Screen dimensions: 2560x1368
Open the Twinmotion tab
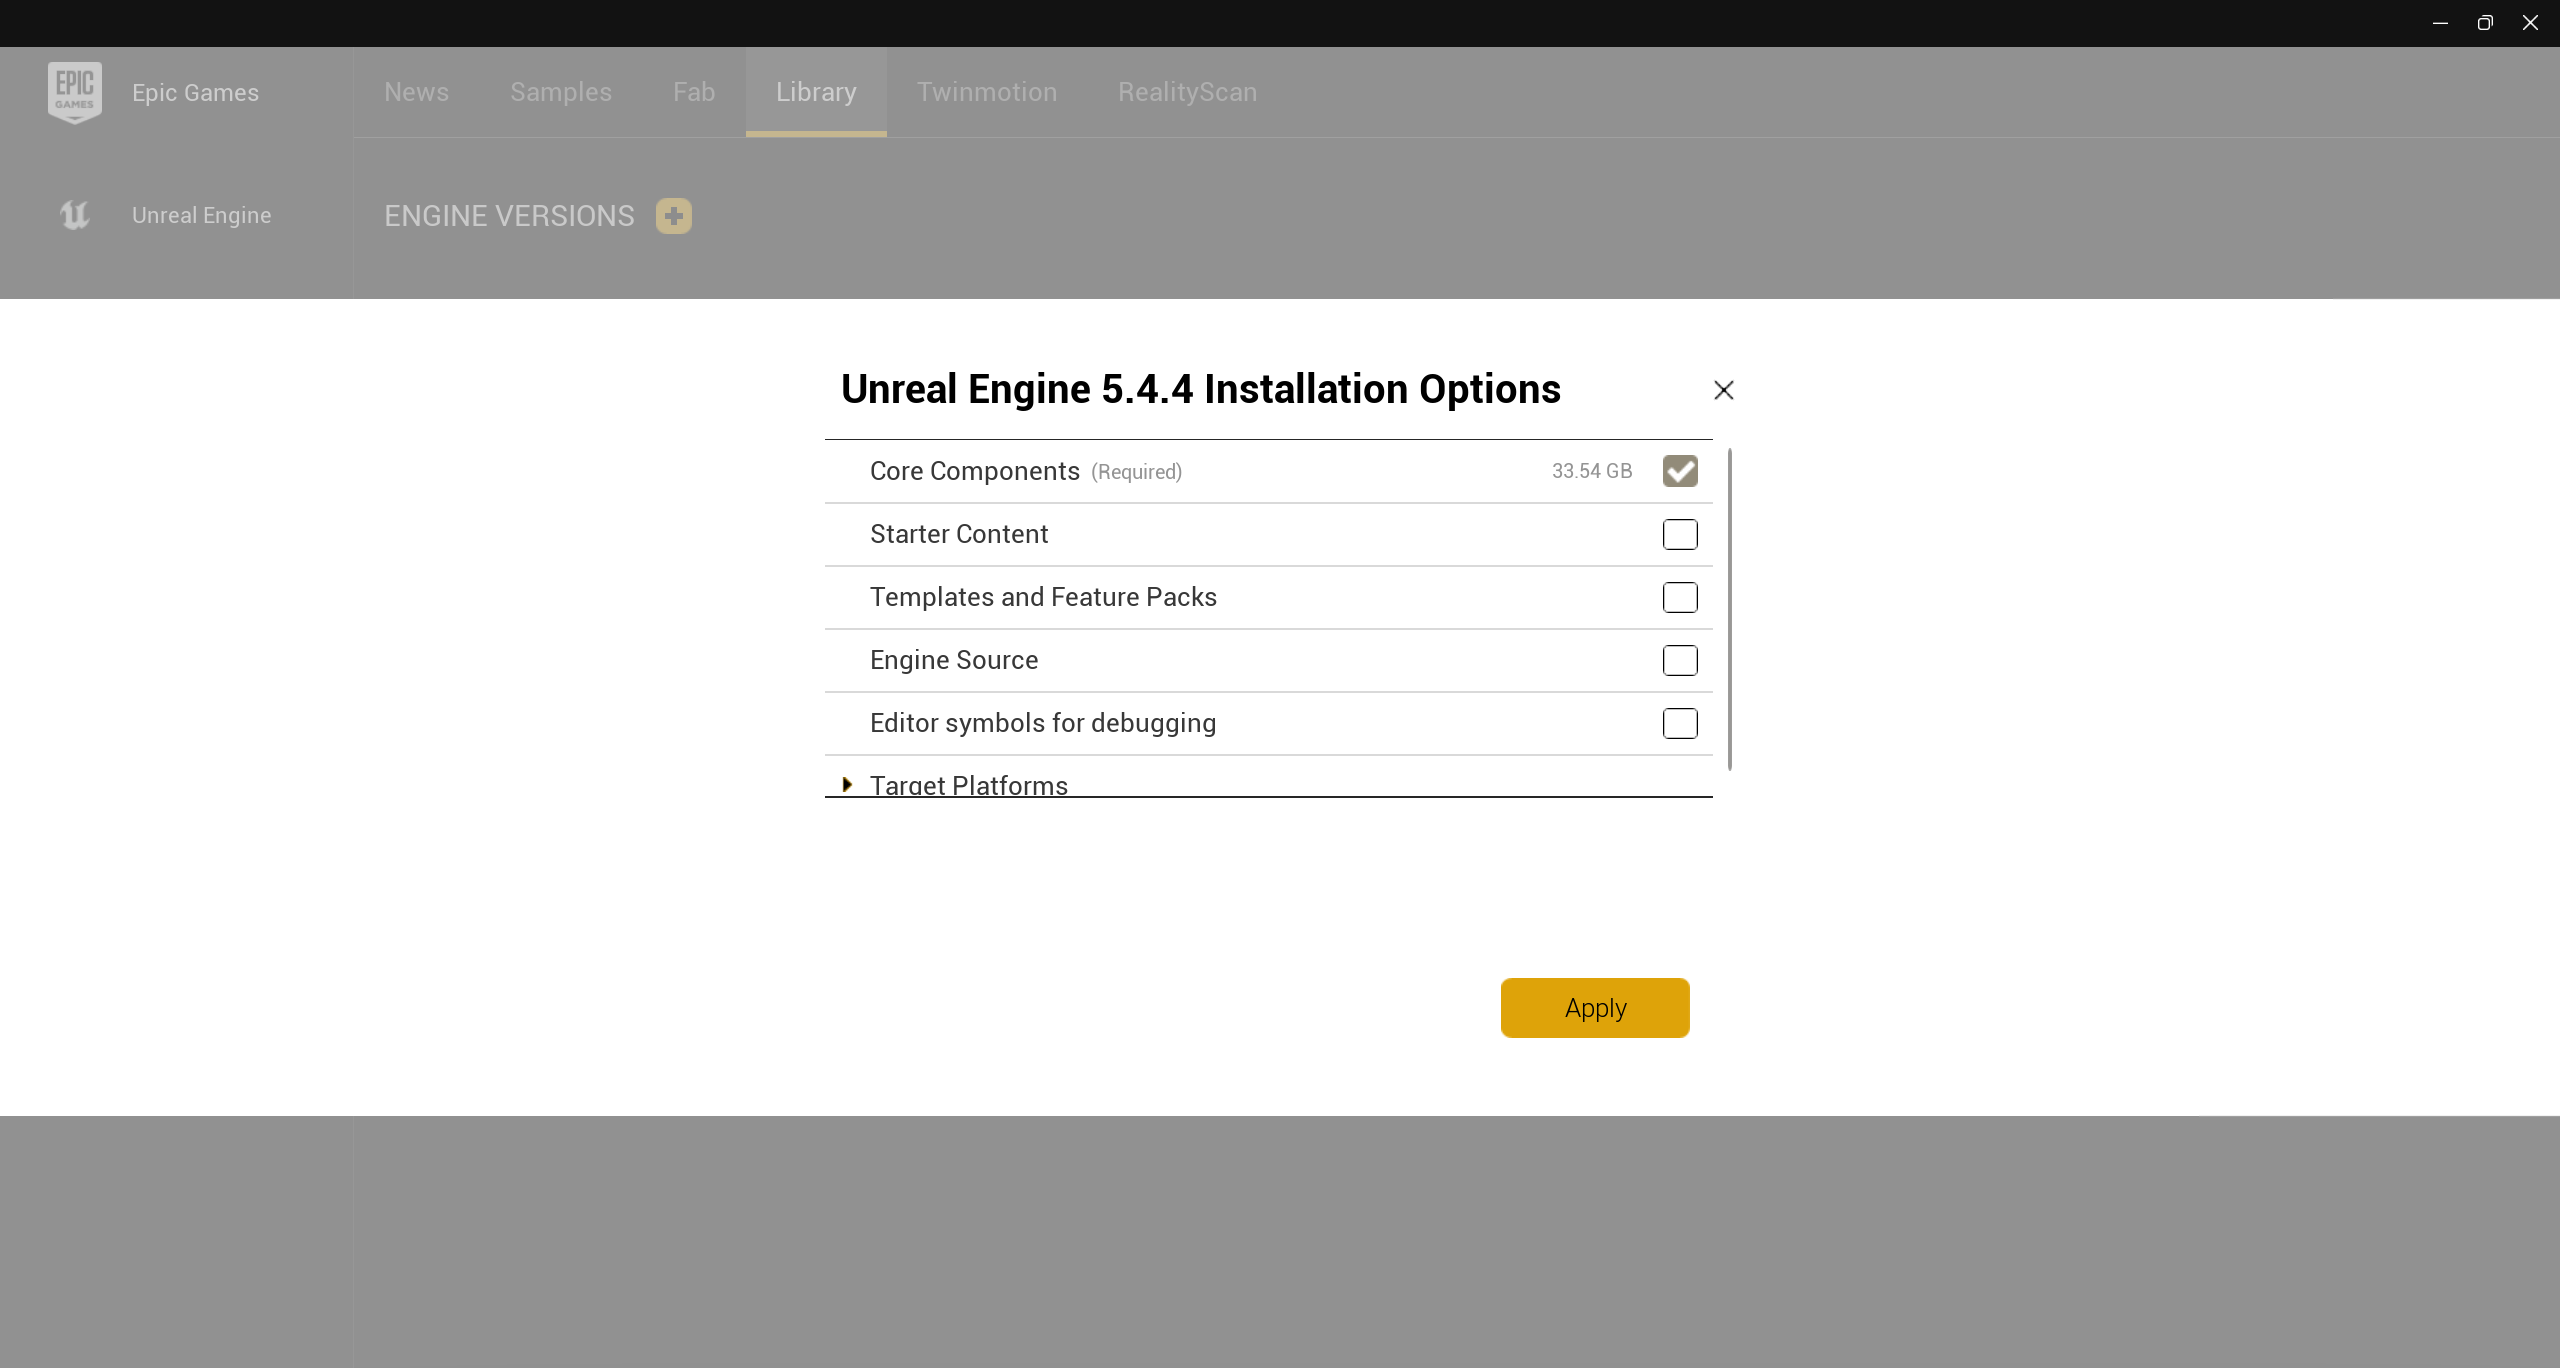[987, 92]
